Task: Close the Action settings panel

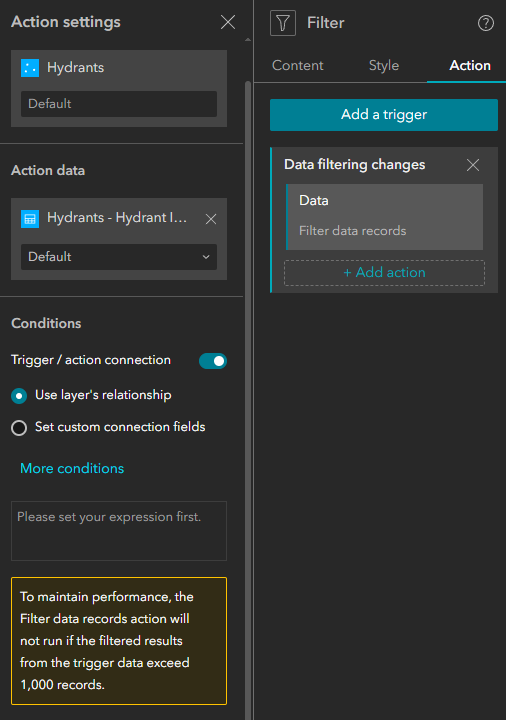Action: 228,22
